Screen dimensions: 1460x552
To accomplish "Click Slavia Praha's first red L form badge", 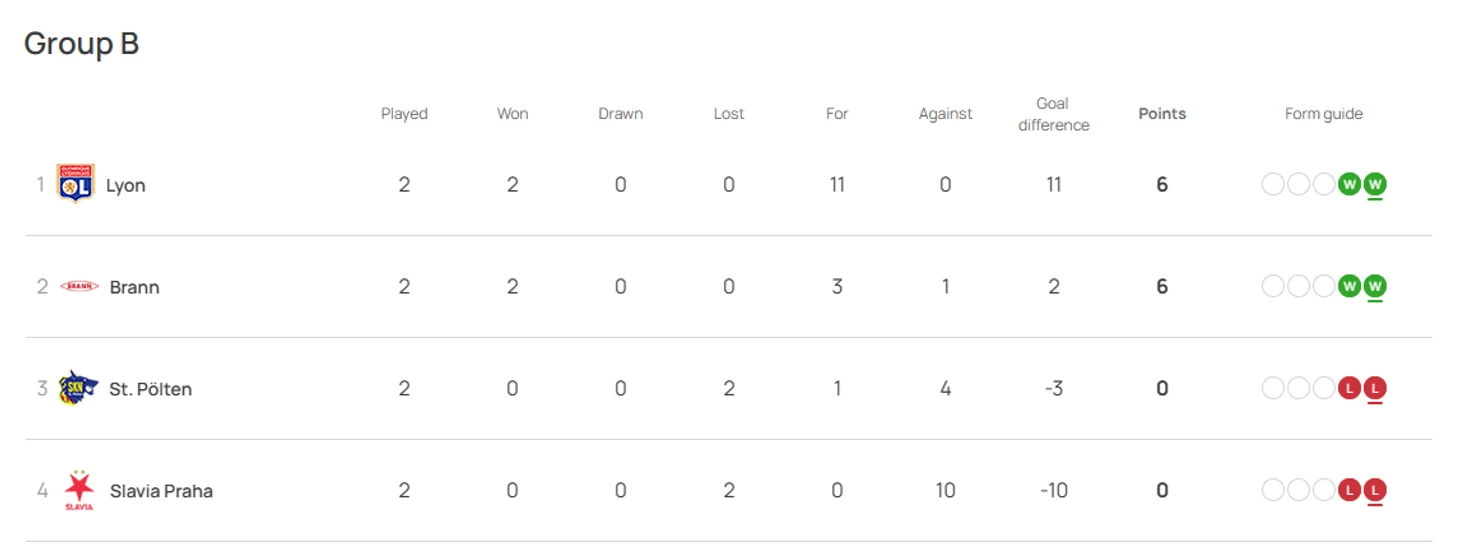I will pos(1349,490).
